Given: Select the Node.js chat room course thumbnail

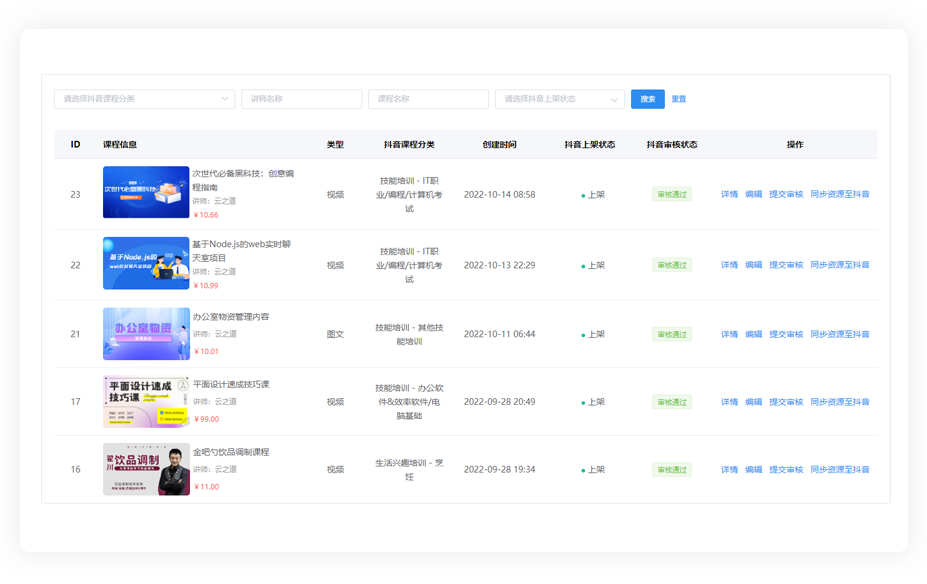Looking at the screenshot, I should (x=146, y=263).
